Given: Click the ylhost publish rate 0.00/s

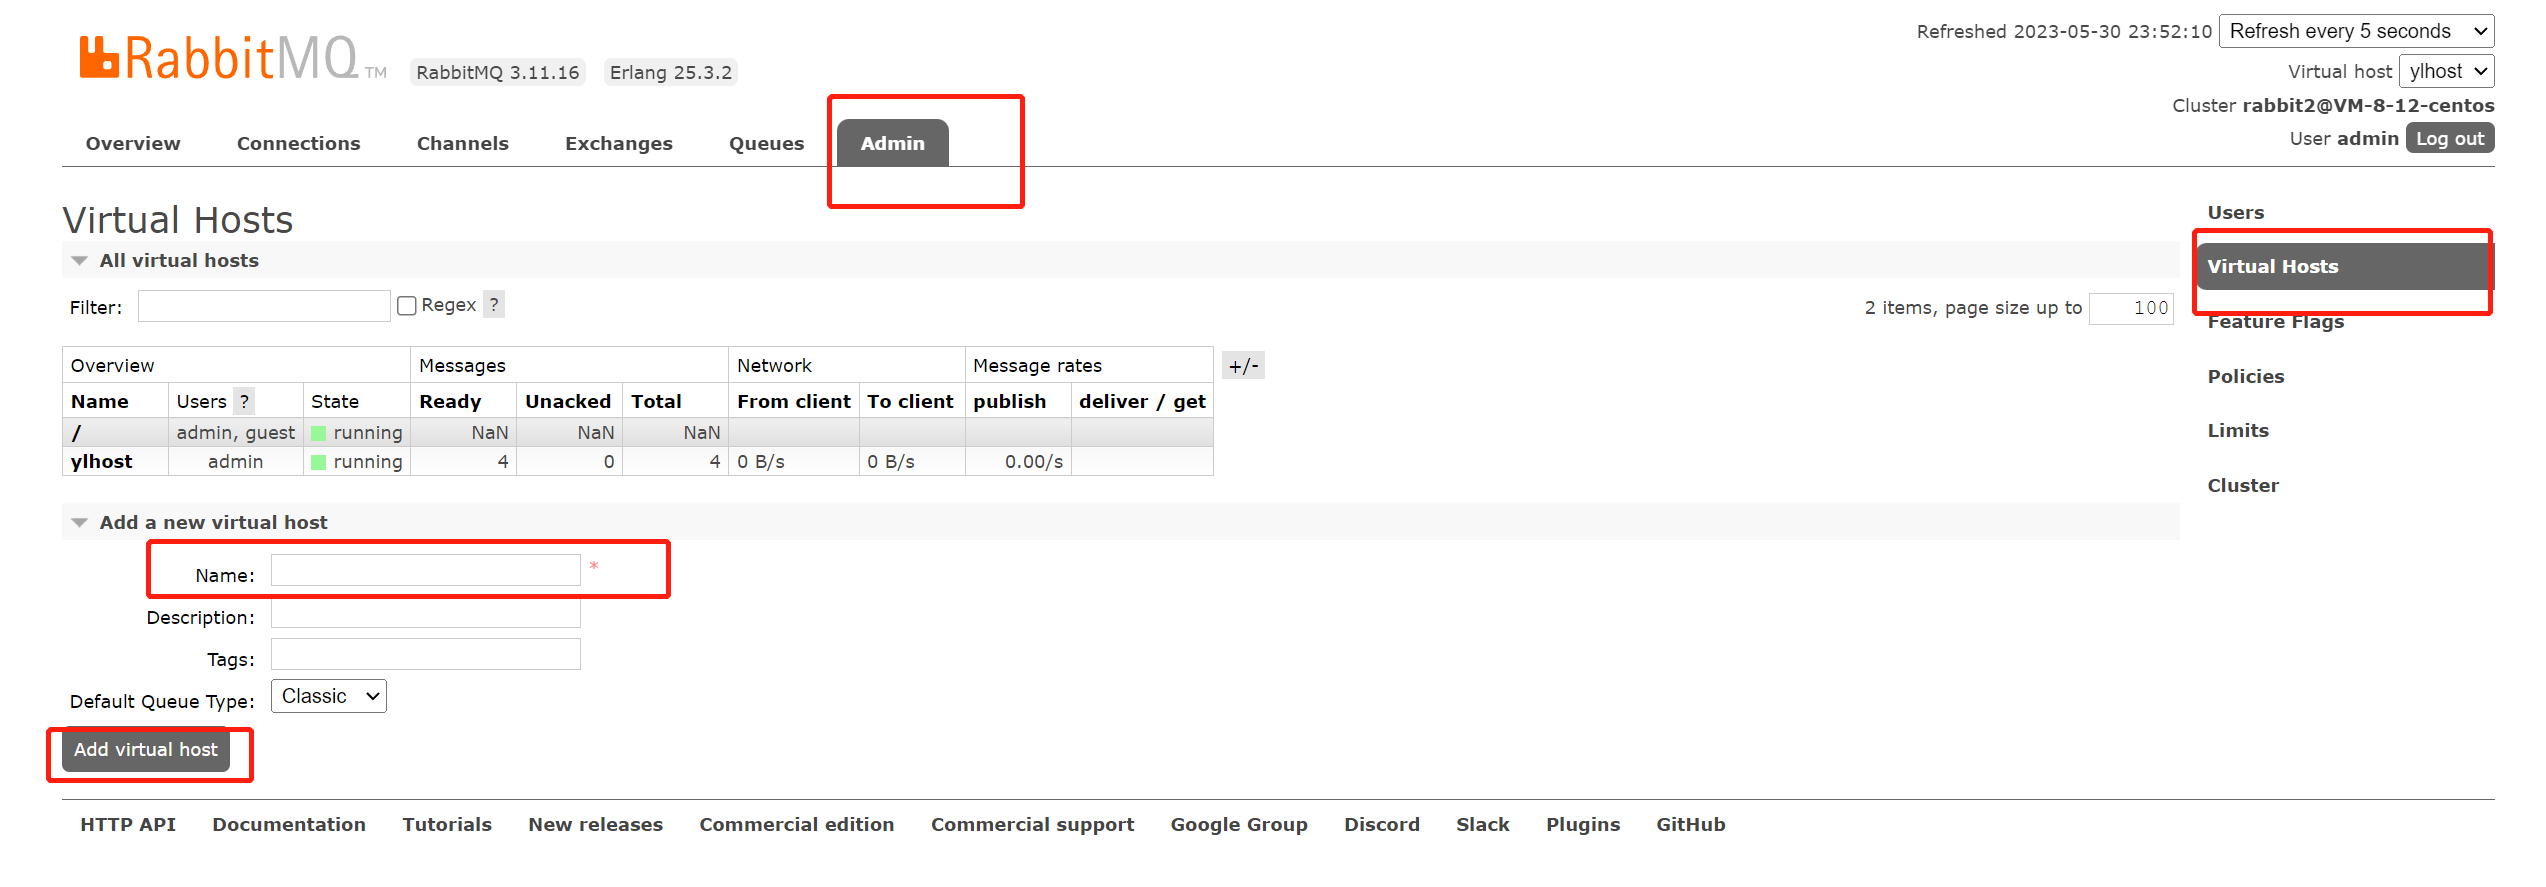Looking at the screenshot, I should coord(1033,461).
